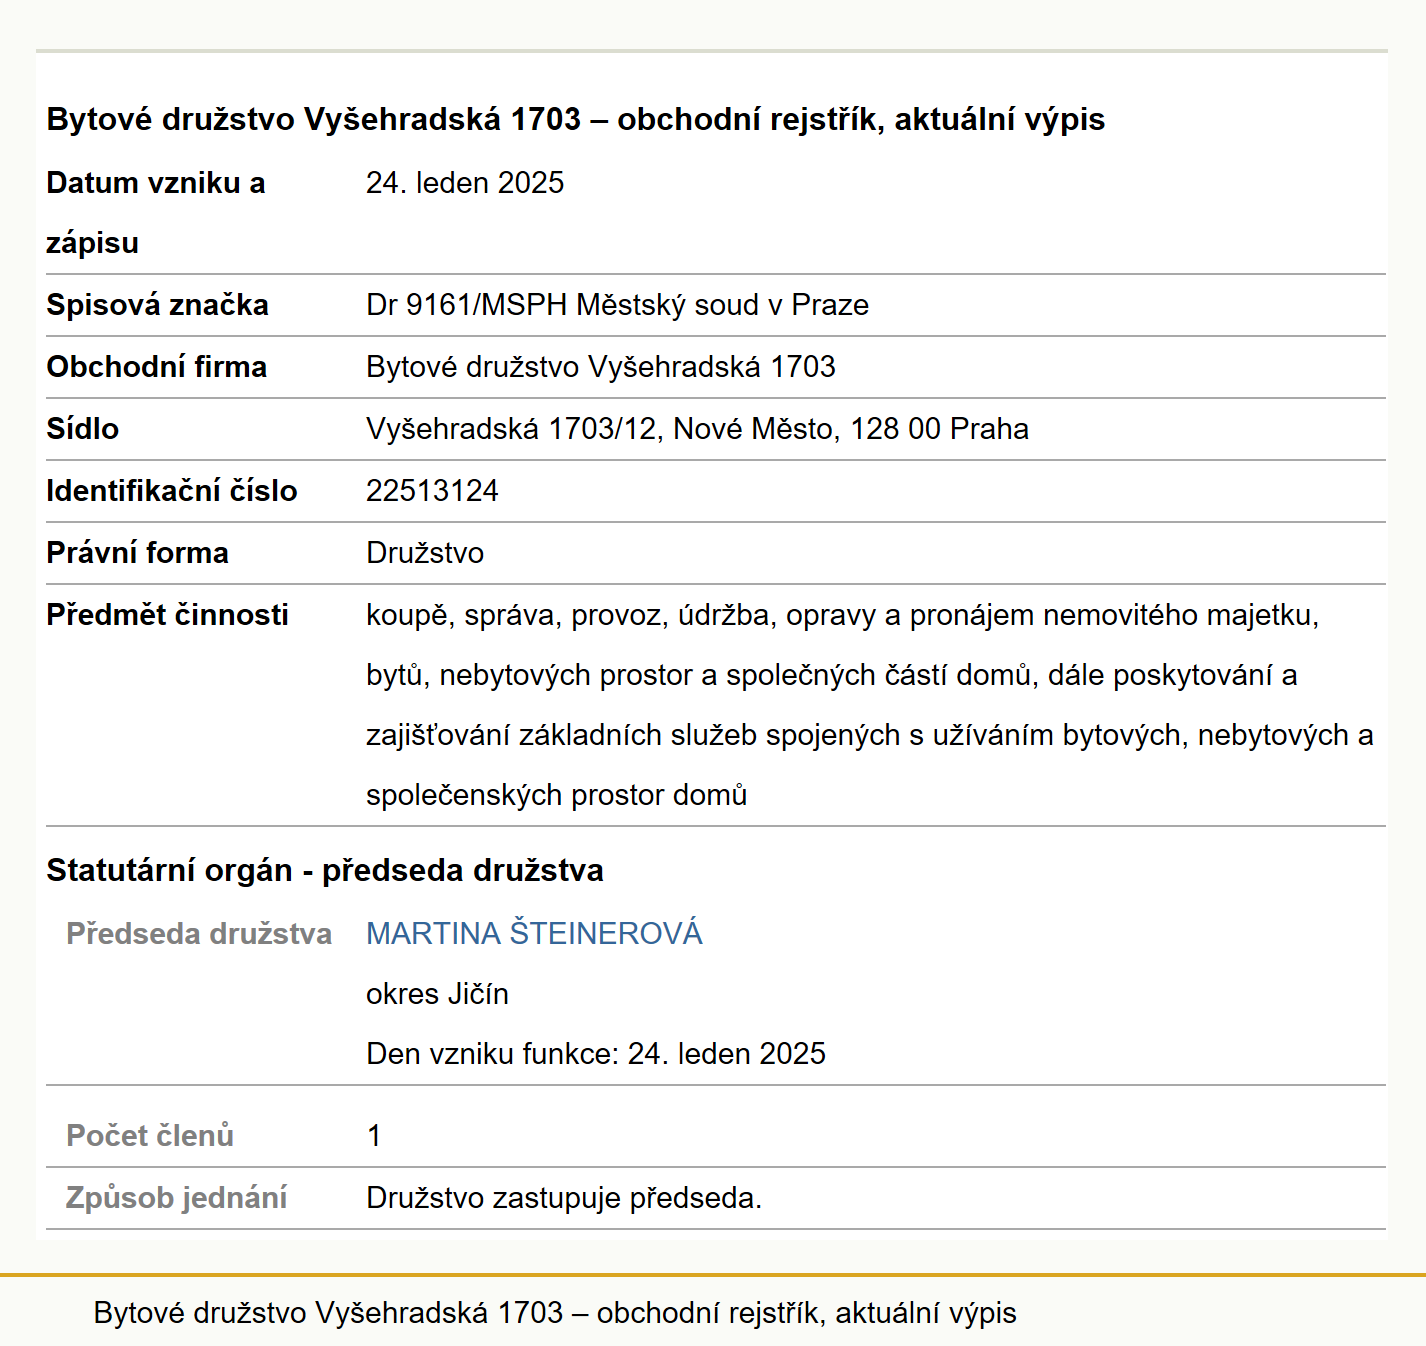1426x1346 pixels.
Task: Click the label 'Datum vzniku a zápisu'
Action: pos(156,213)
